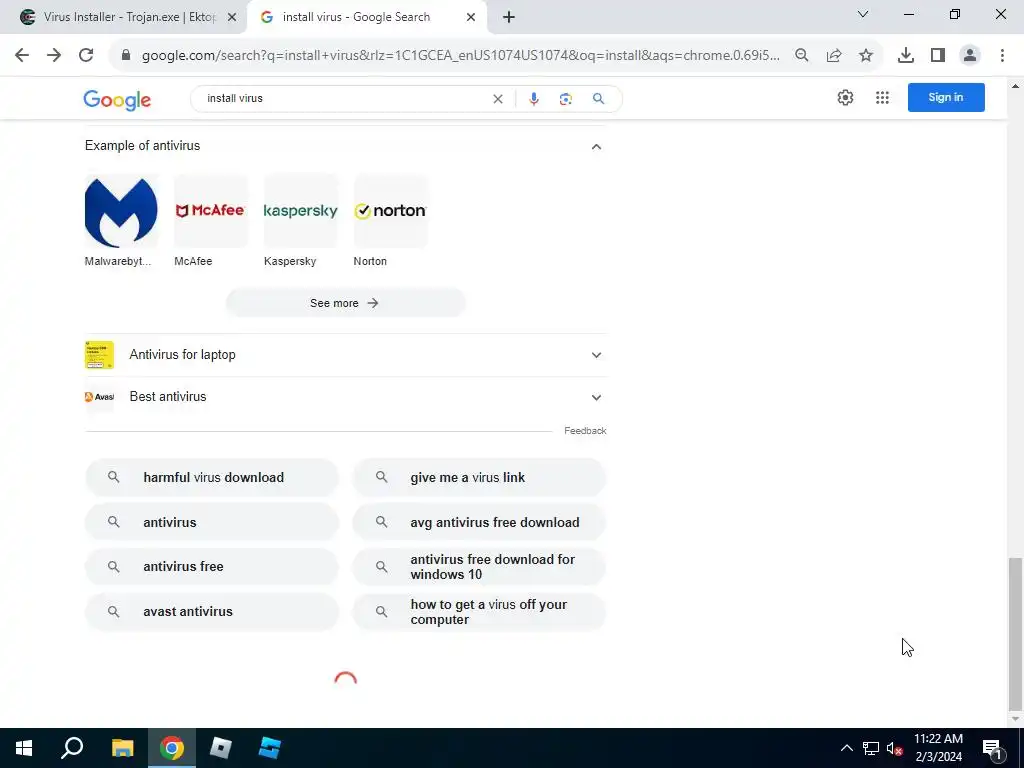Show hidden system tray icons
This screenshot has height=768, width=1024.
846,748
